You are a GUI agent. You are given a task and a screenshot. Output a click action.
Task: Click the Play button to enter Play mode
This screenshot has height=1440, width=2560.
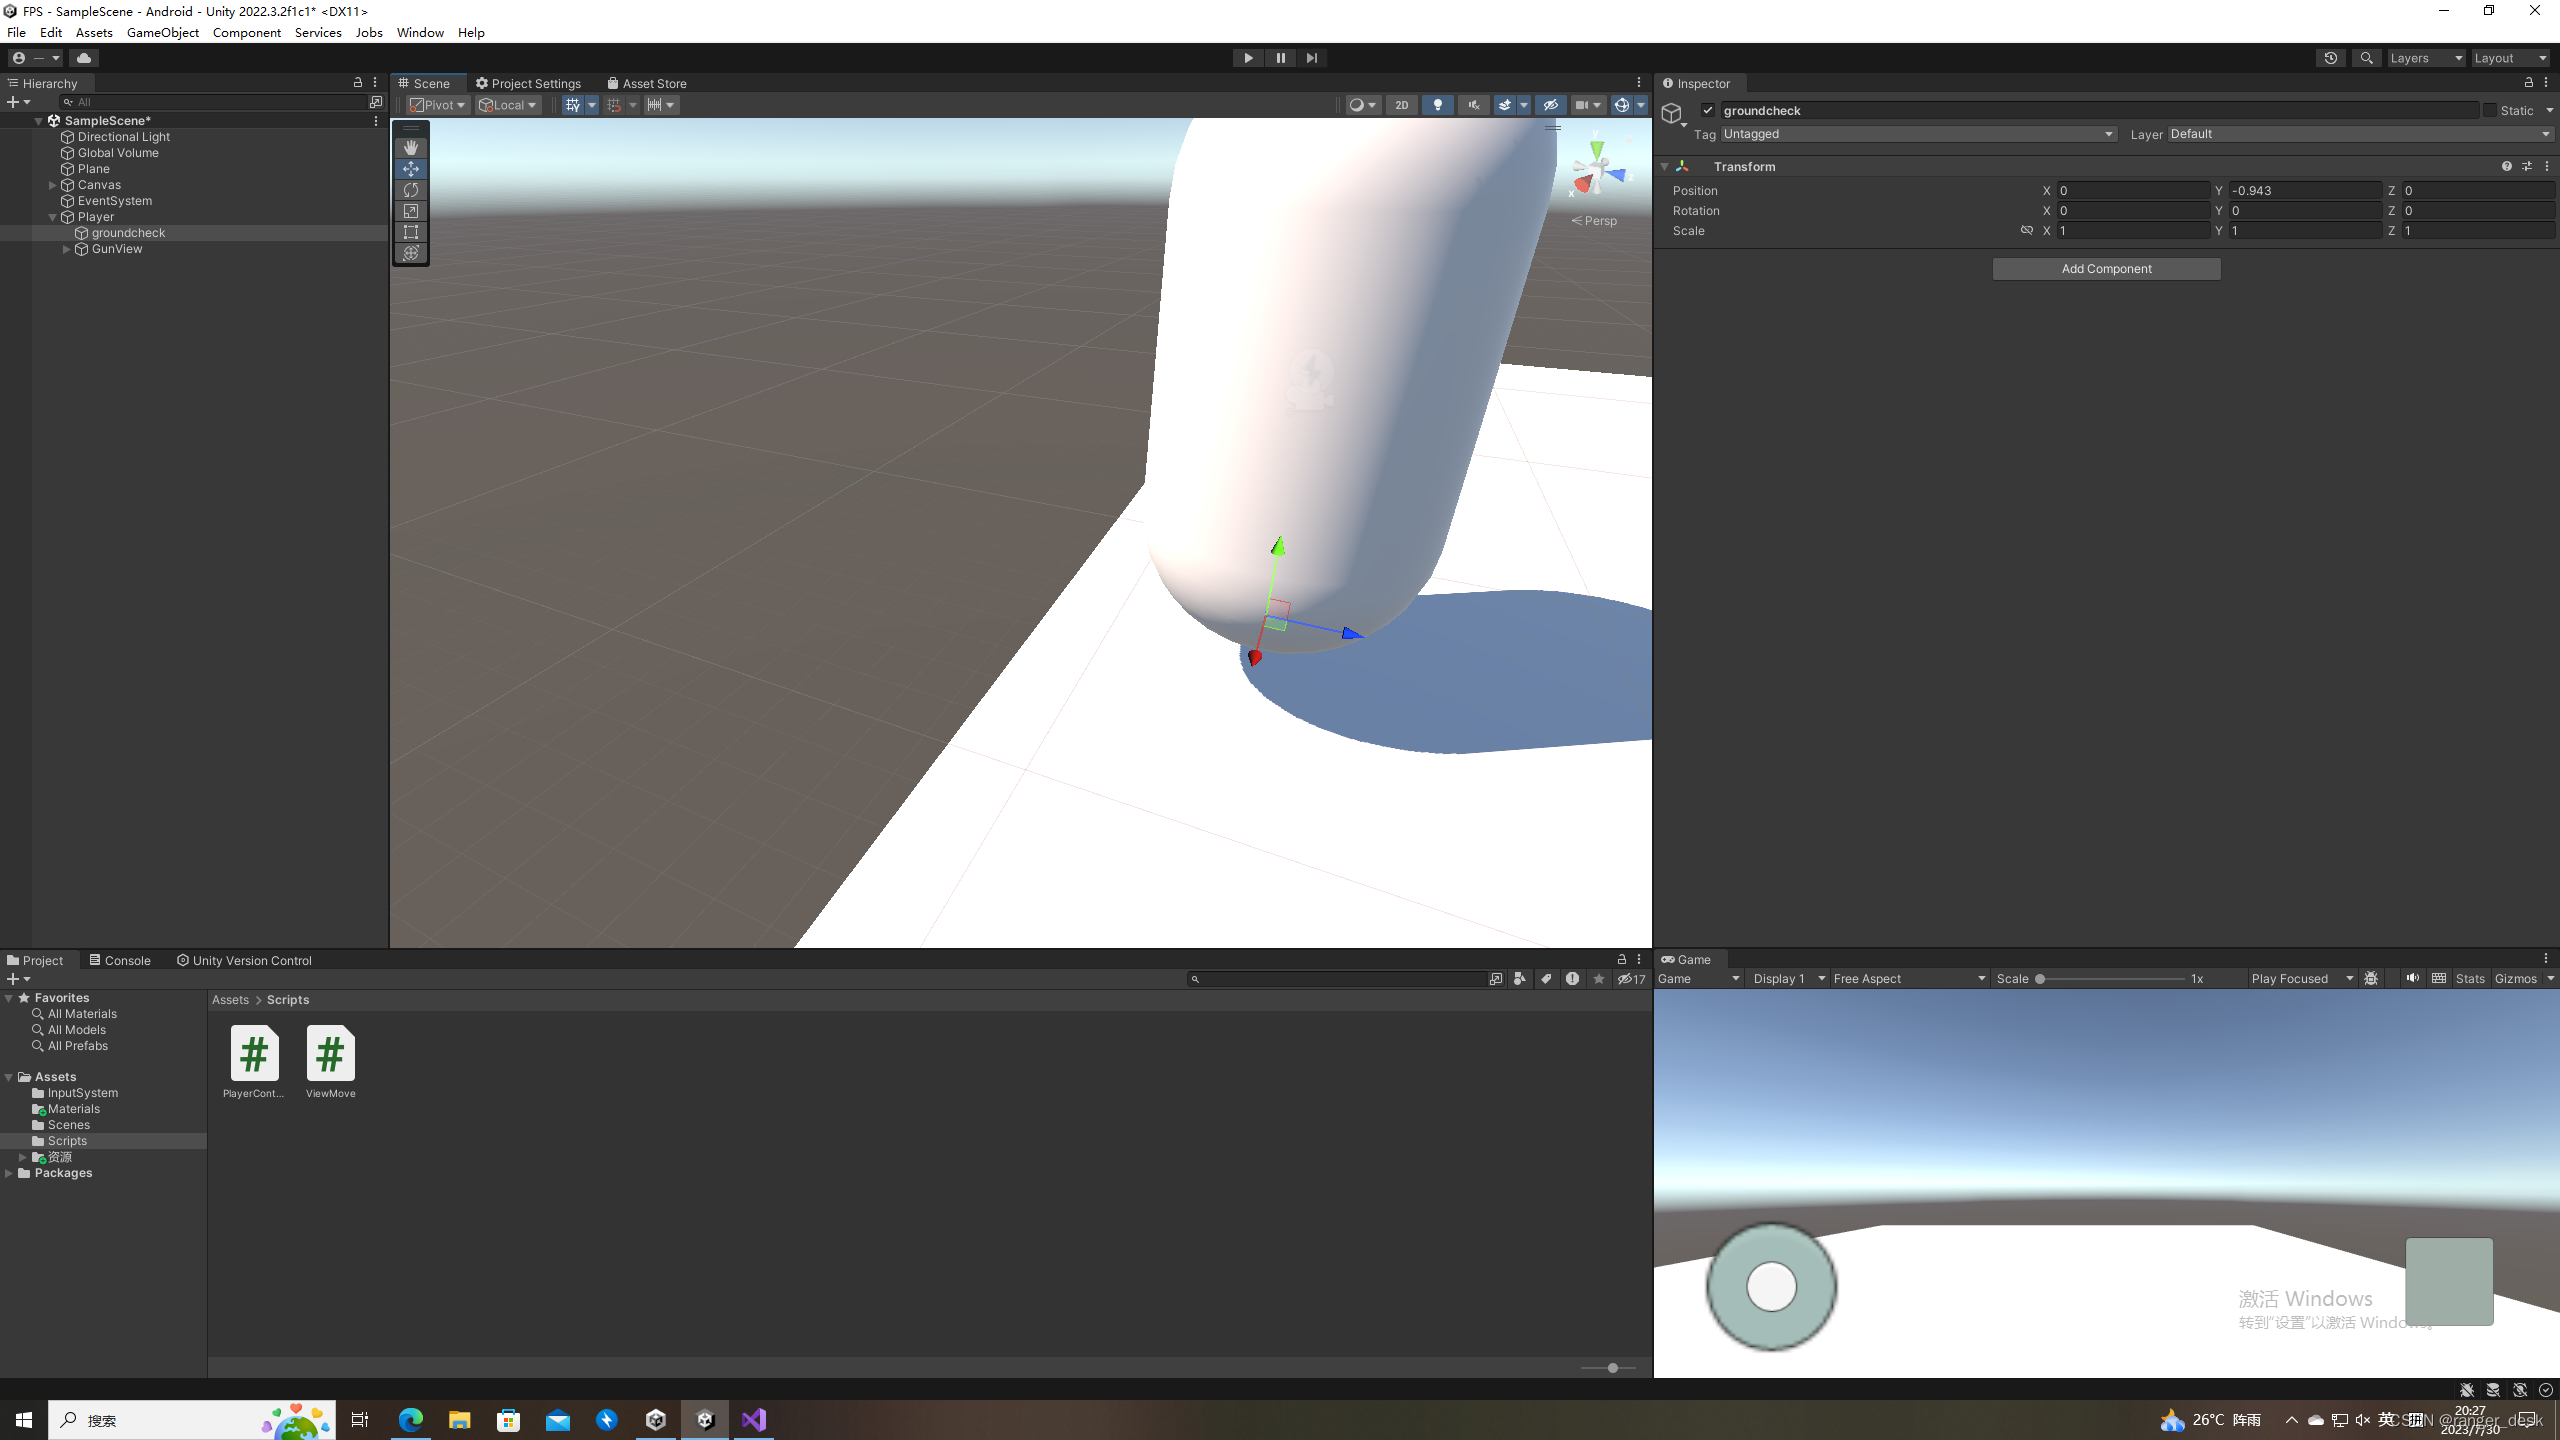pos(1247,57)
